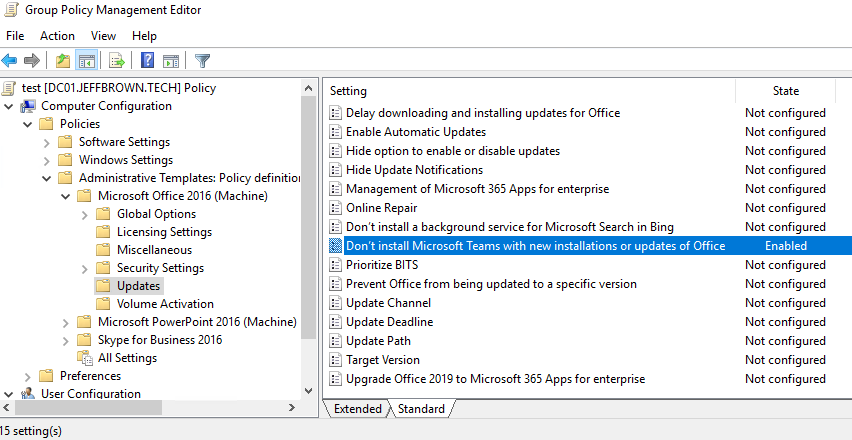Click the Licensing Settings folder icon

pyautogui.click(x=103, y=232)
